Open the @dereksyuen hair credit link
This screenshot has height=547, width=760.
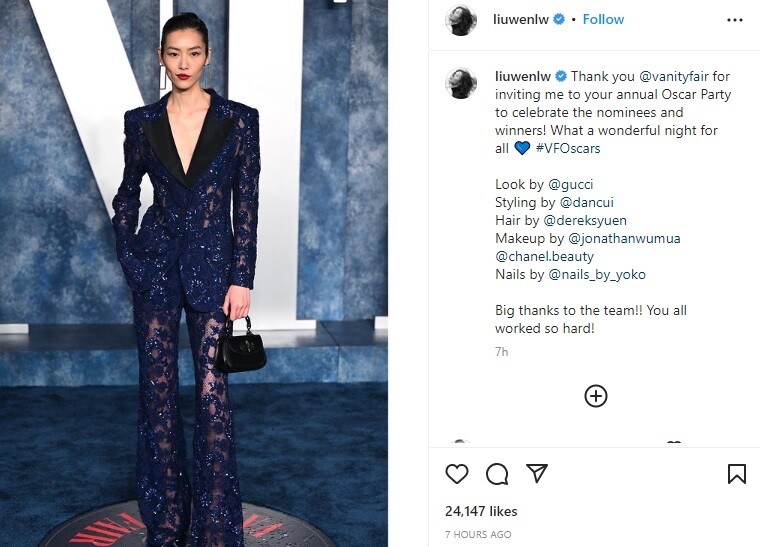[585, 220]
